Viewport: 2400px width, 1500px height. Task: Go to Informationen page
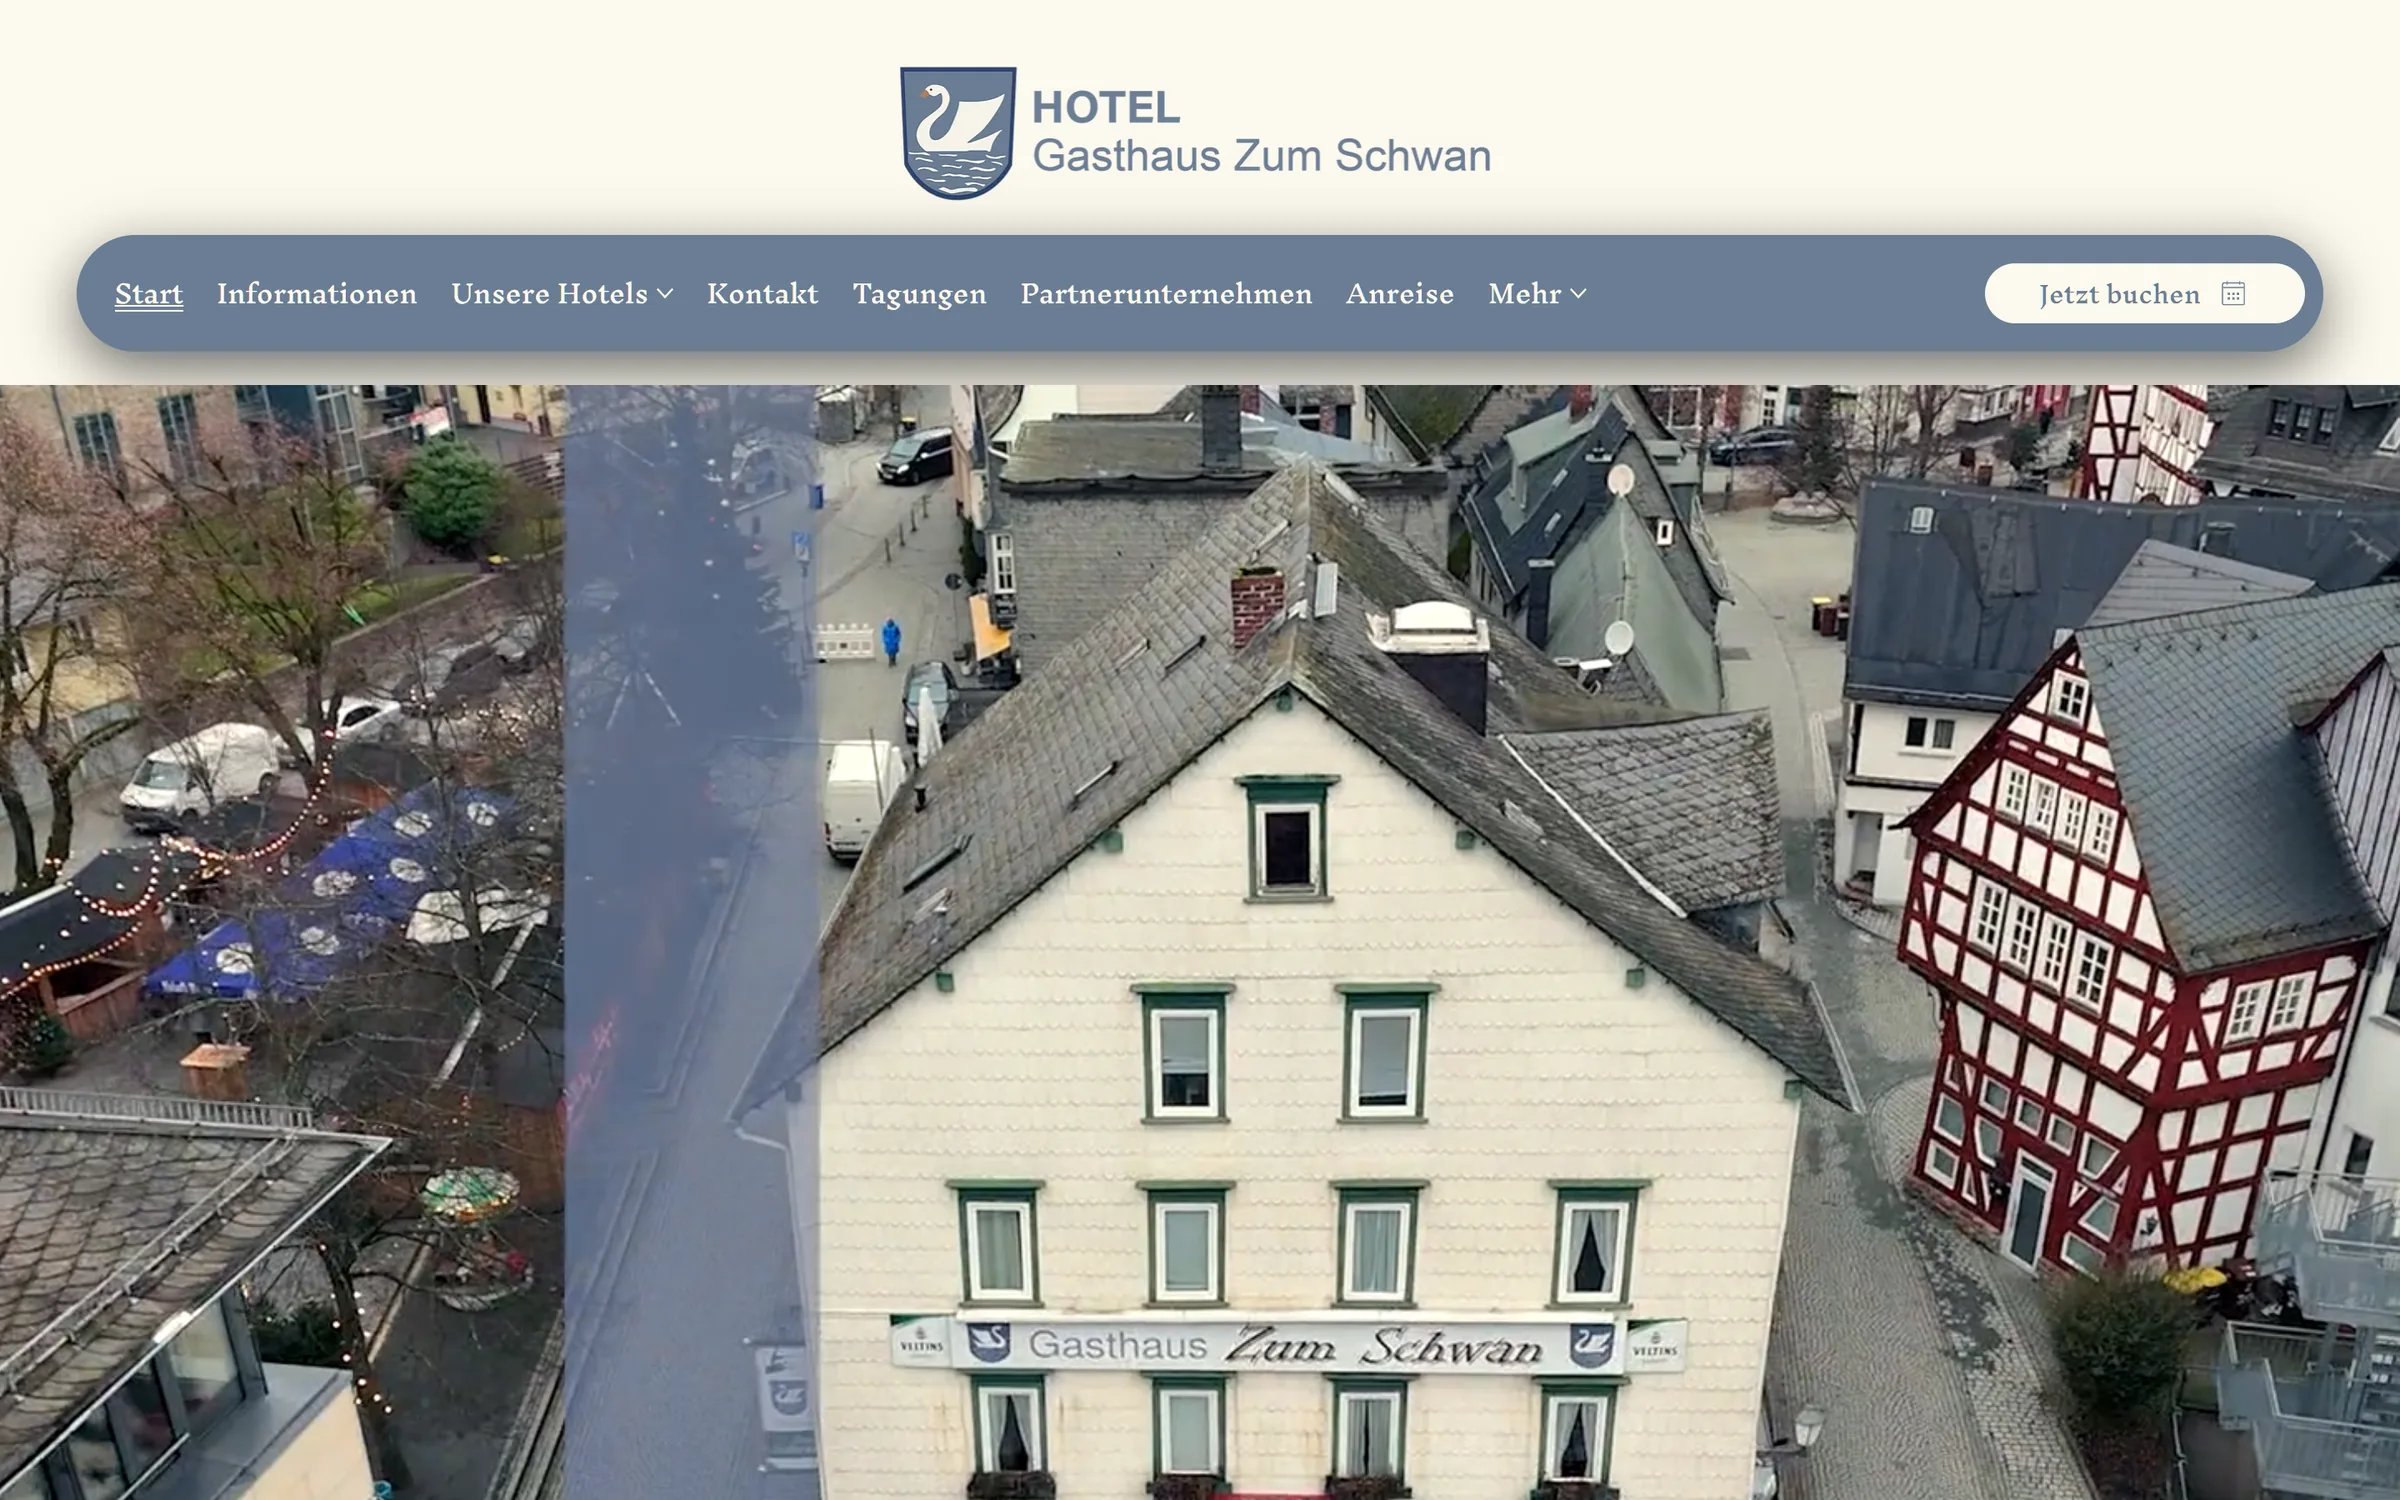(317, 294)
